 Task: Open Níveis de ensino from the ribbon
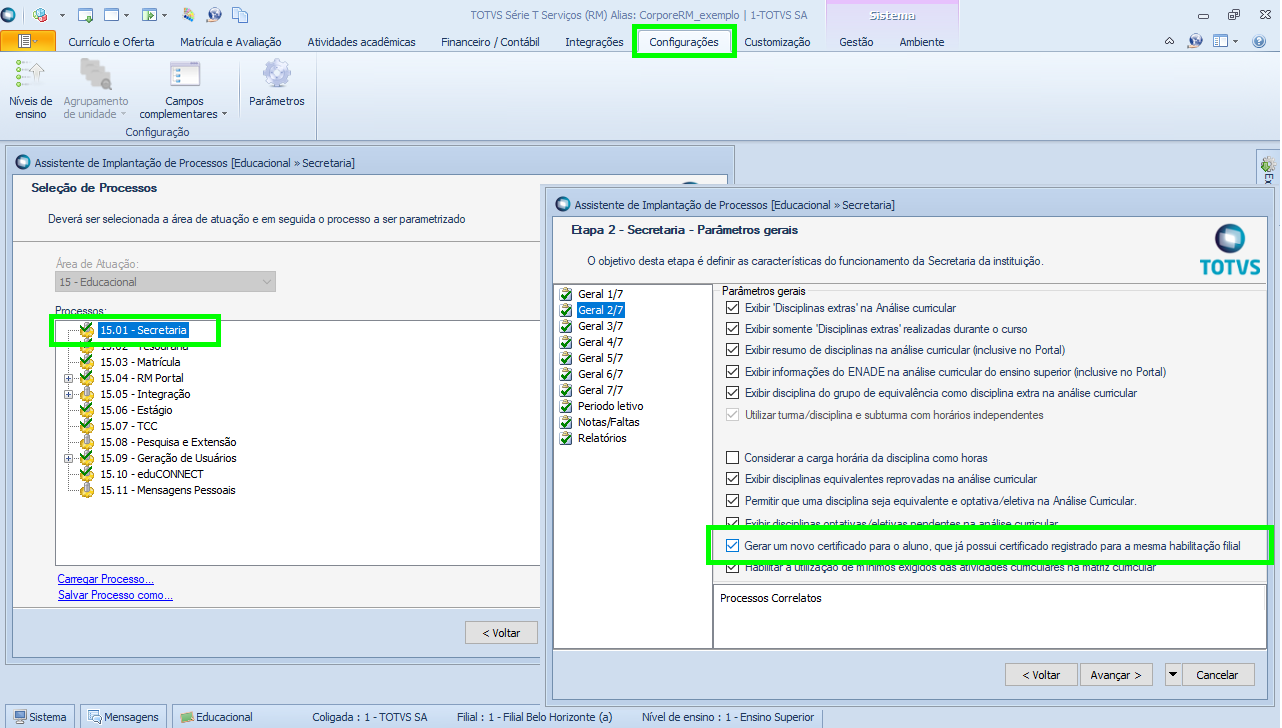(x=31, y=89)
